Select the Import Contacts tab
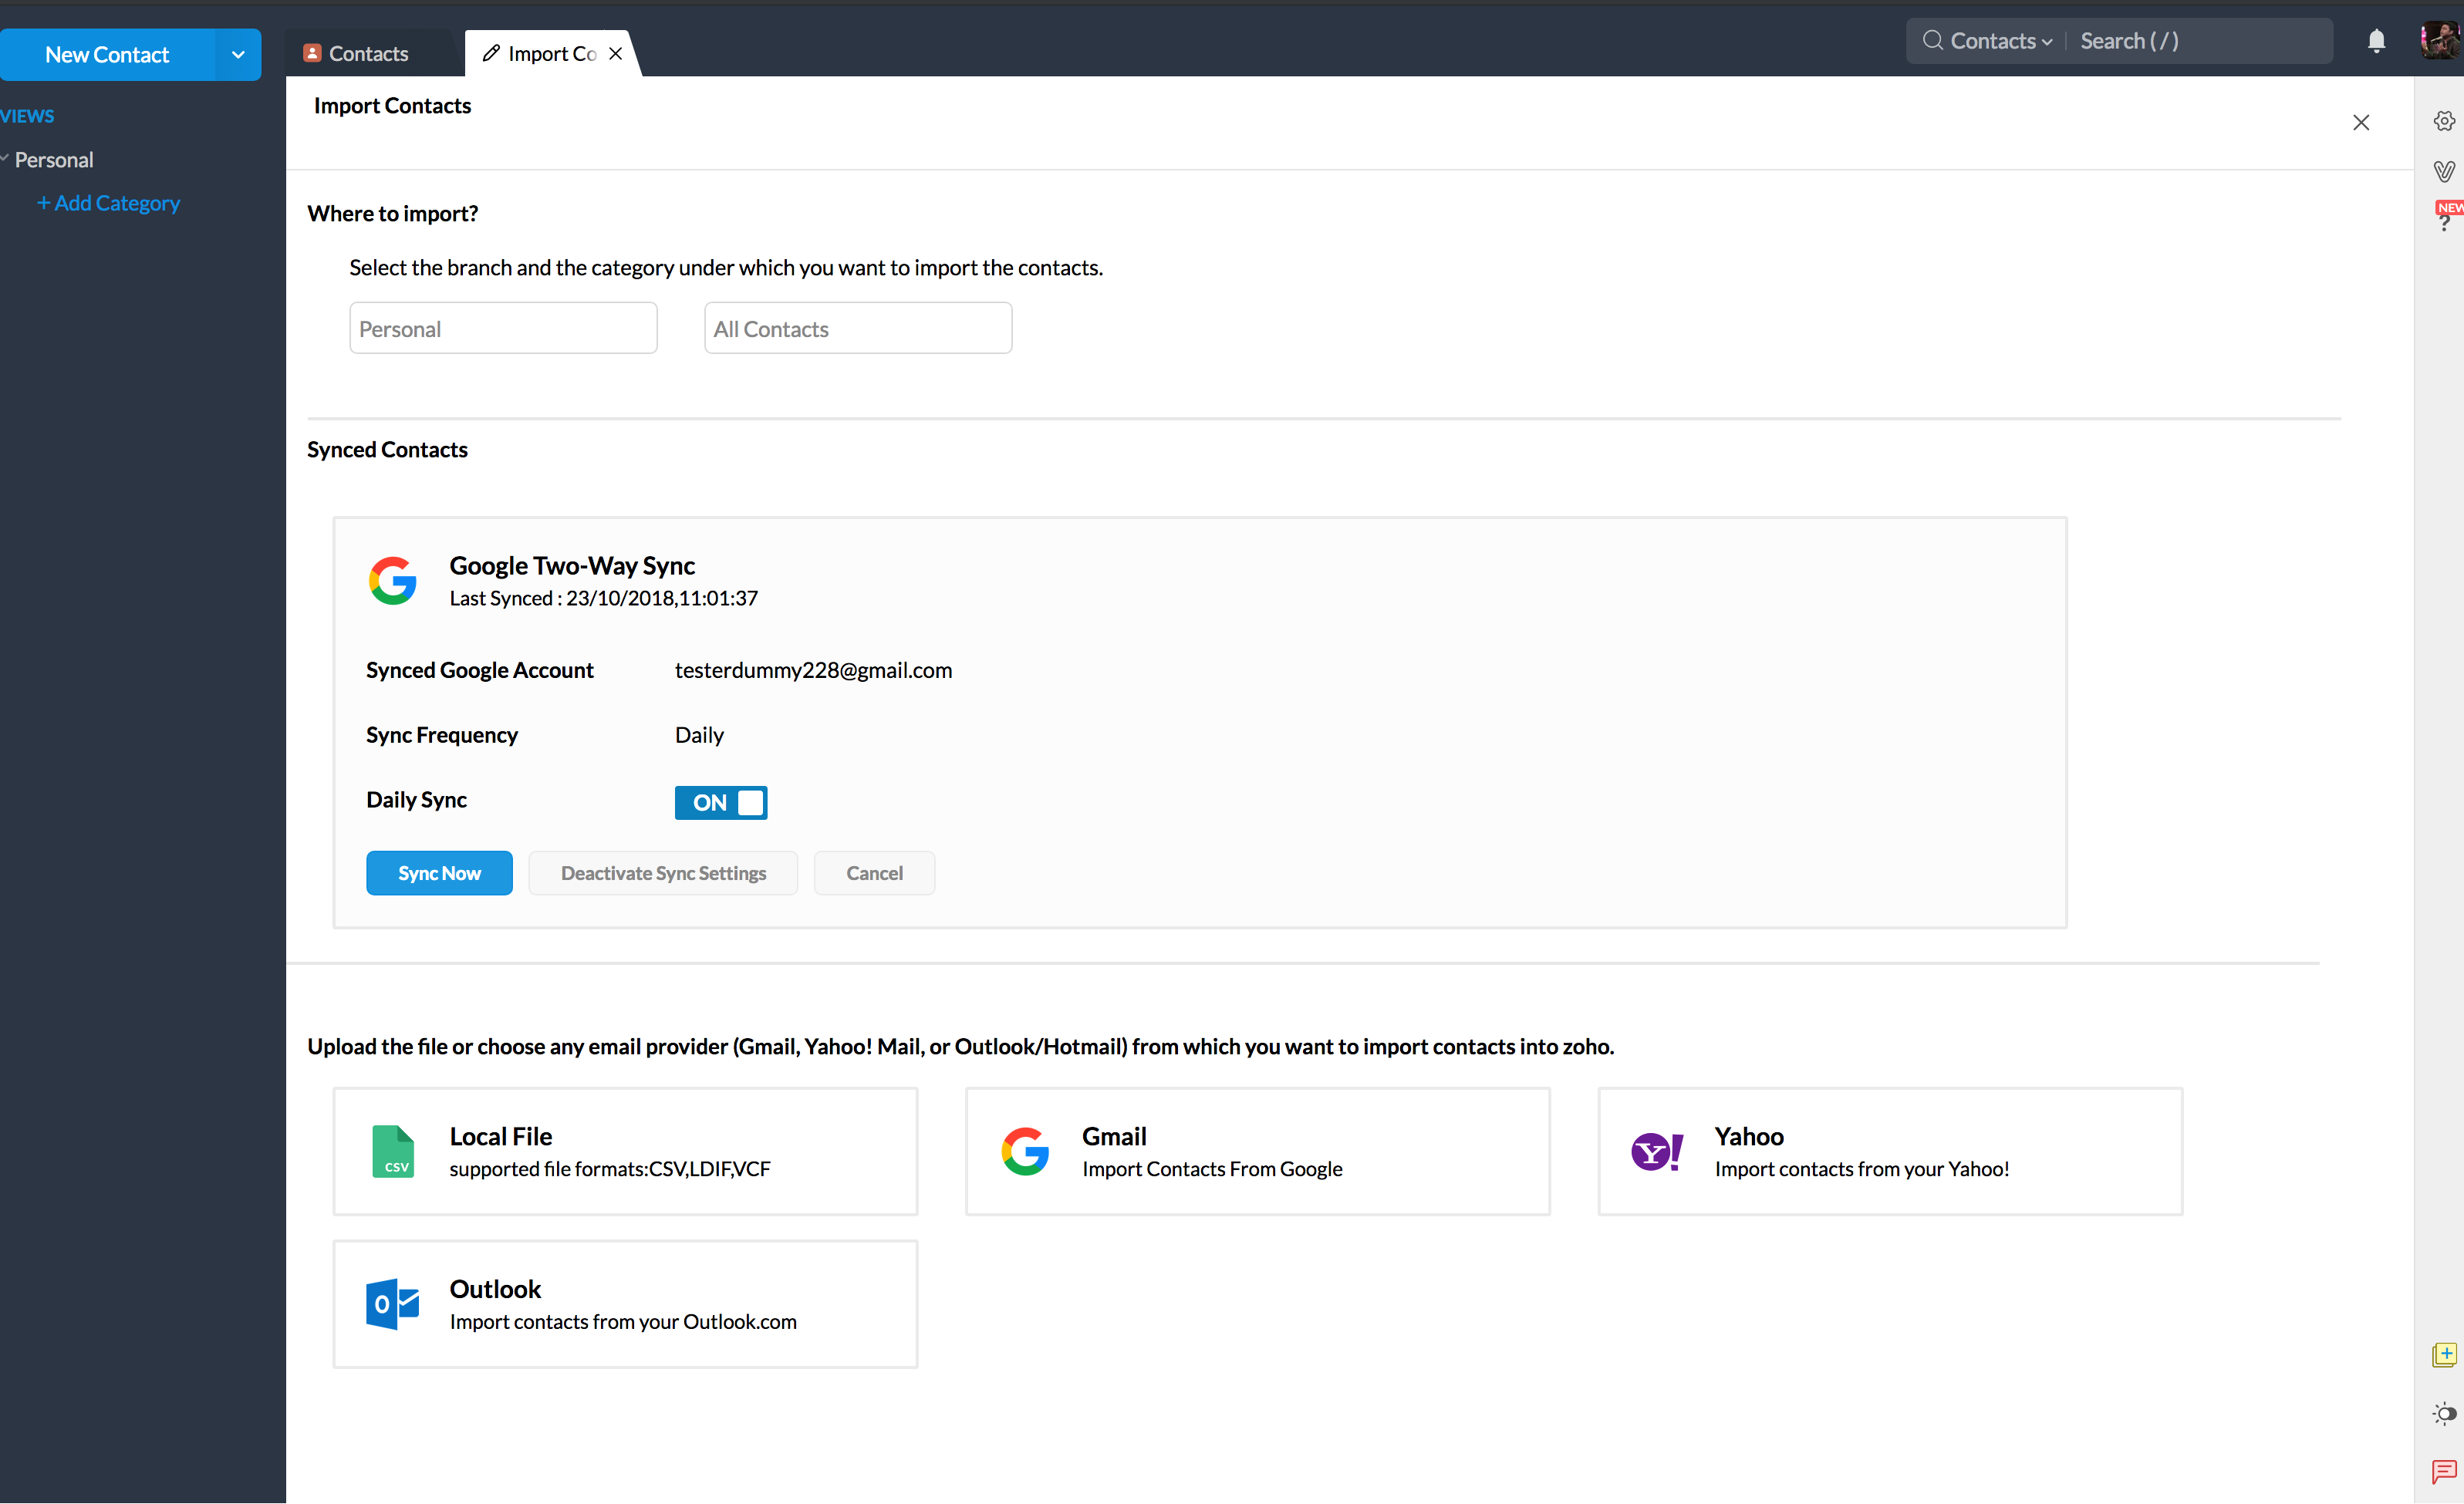This screenshot has width=2464, height=1504. pyautogui.click(x=551, y=53)
